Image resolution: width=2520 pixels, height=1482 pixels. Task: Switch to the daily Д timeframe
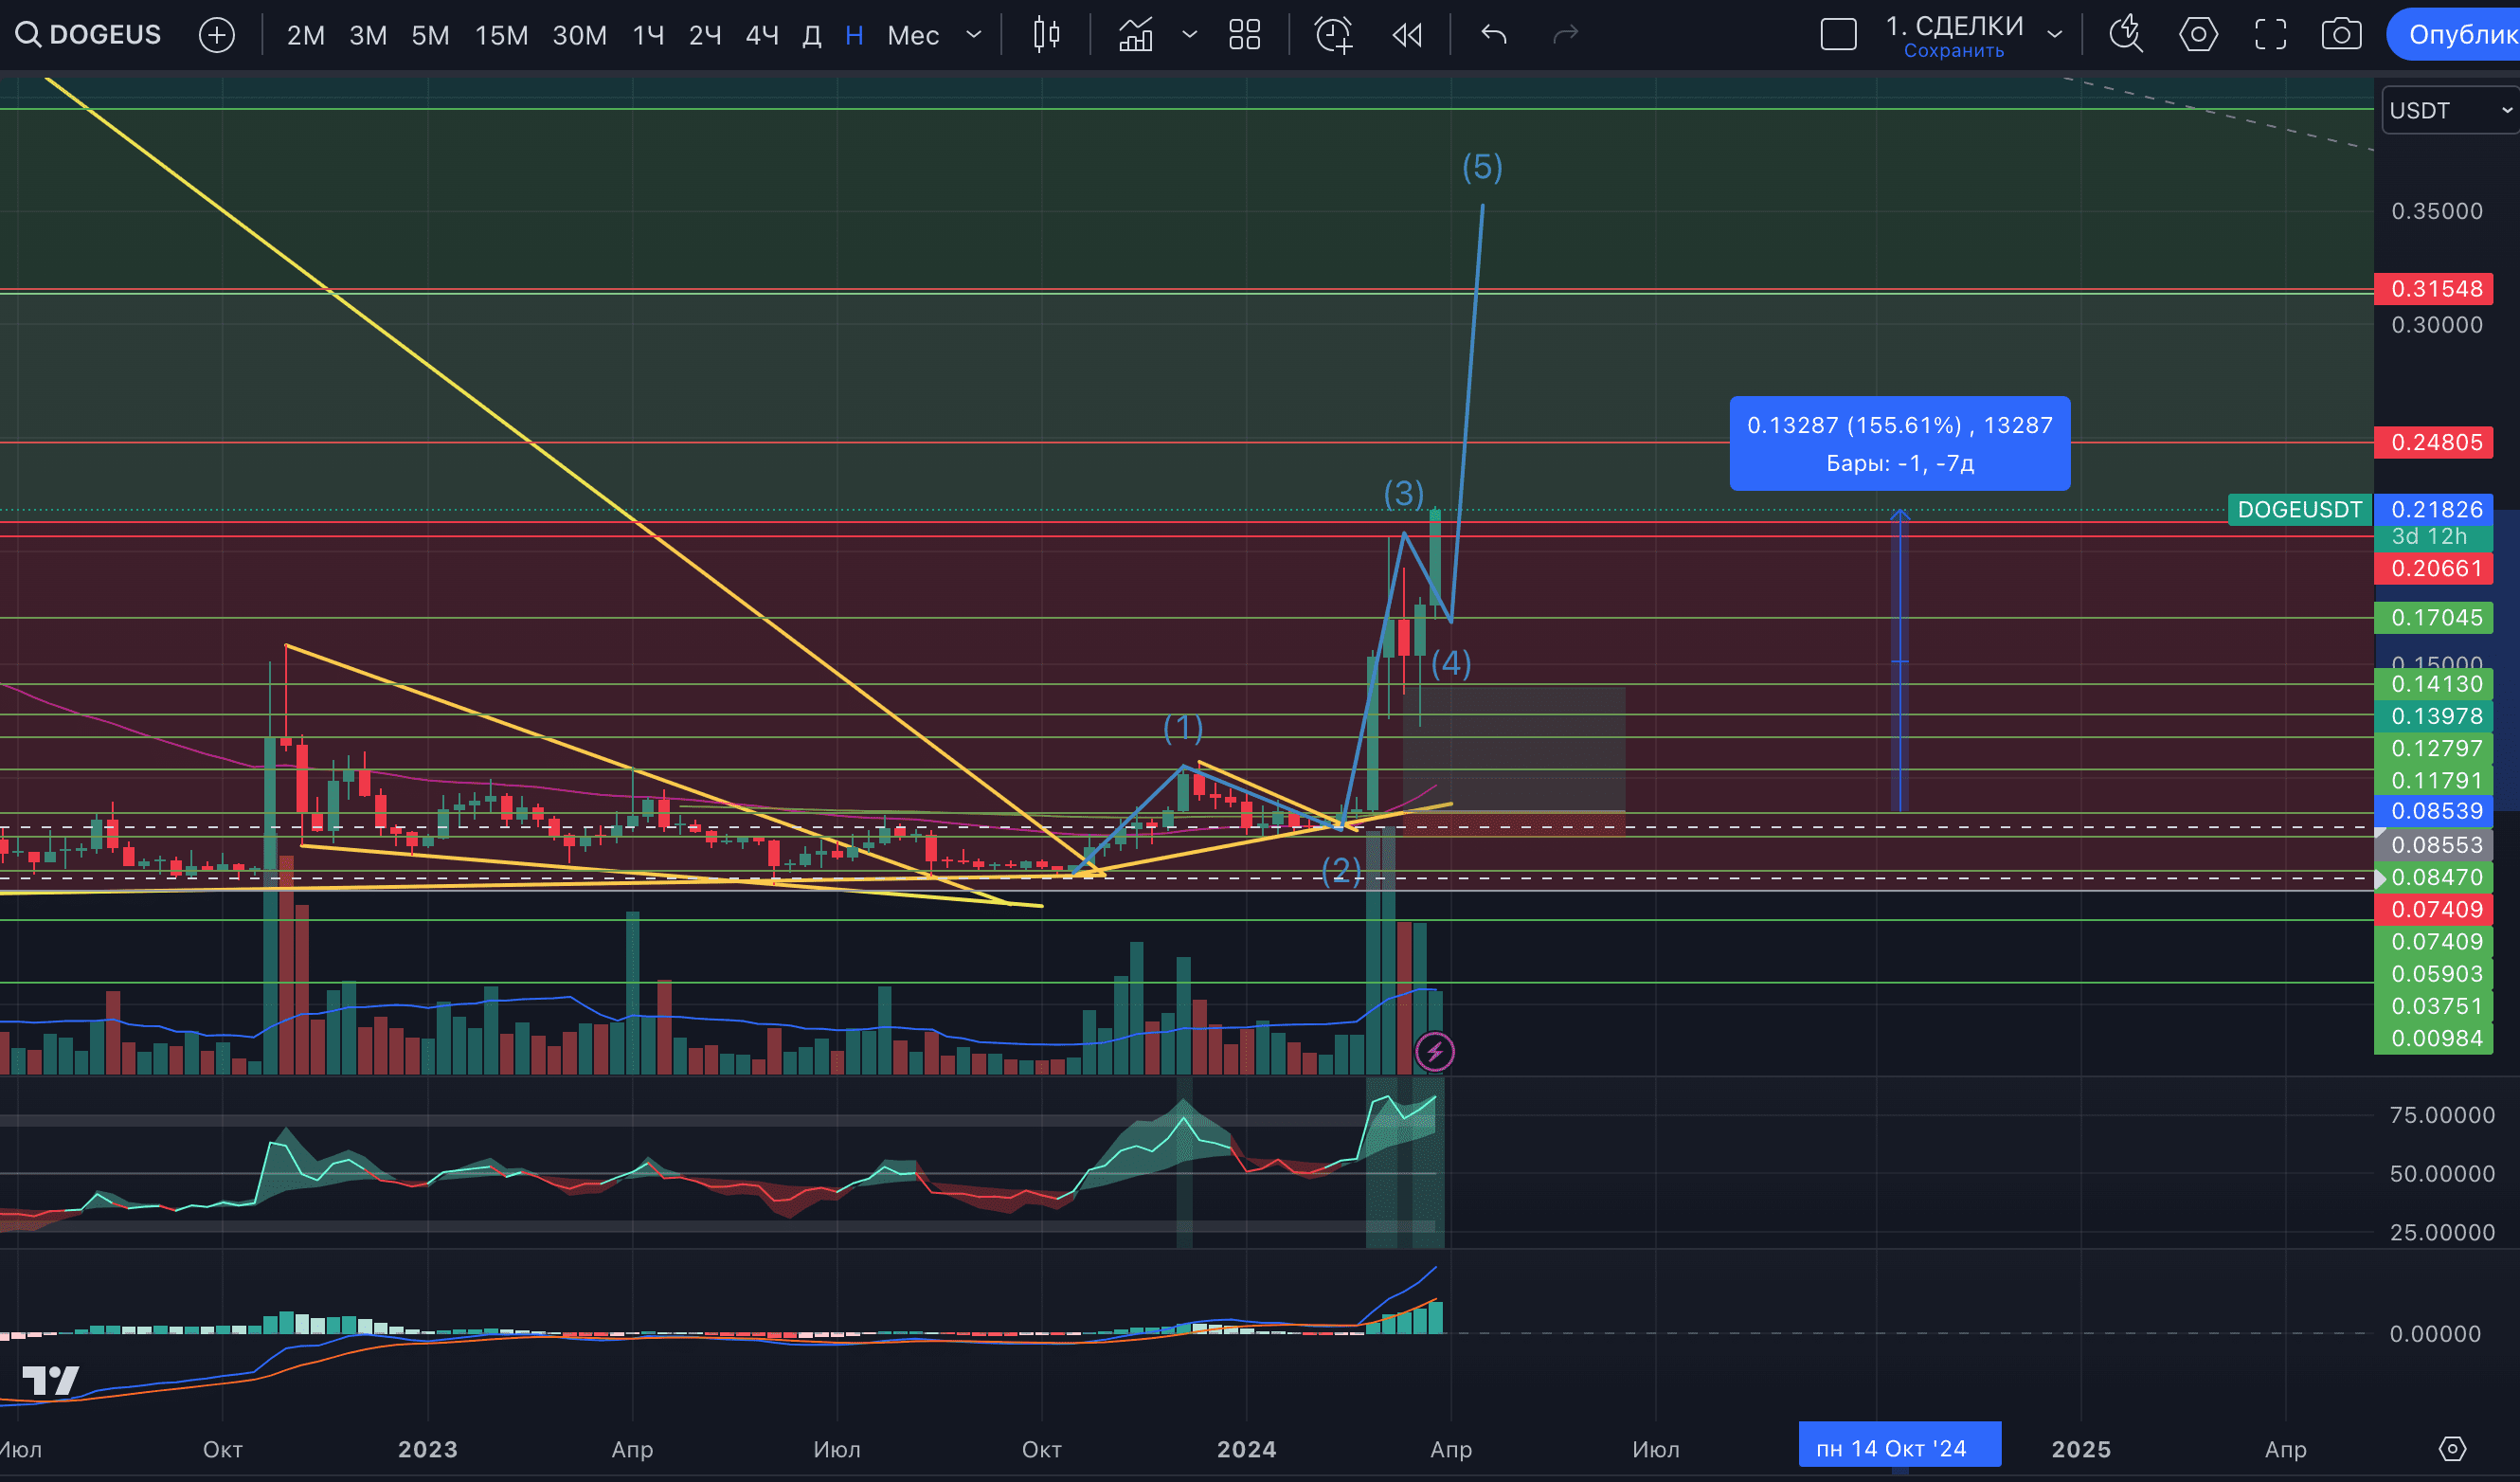(x=811, y=34)
